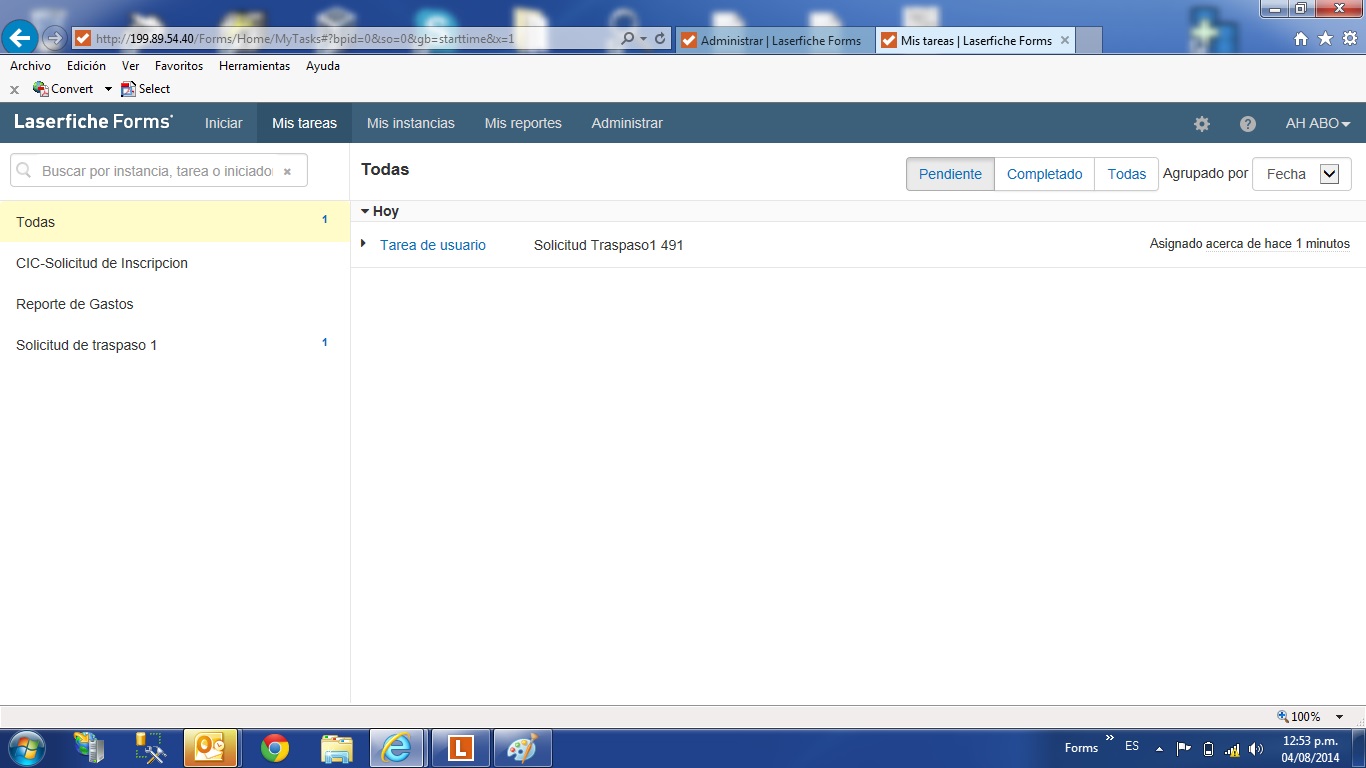Open the volume speaker tray icon
The width and height of the screenshot is (1366, 768).
pos(1256,748)
